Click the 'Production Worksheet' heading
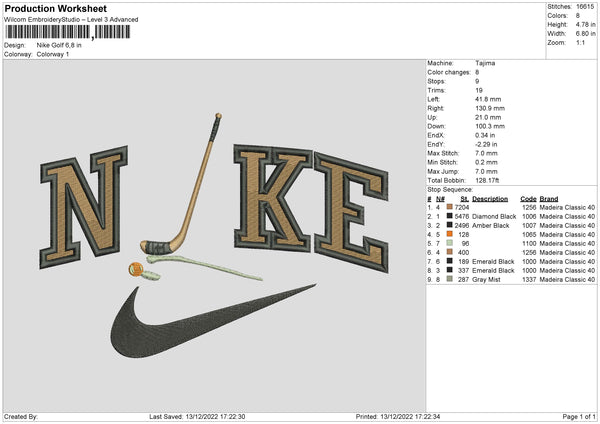The width and height of the screenshot is (600, 424). click(55, 8)
